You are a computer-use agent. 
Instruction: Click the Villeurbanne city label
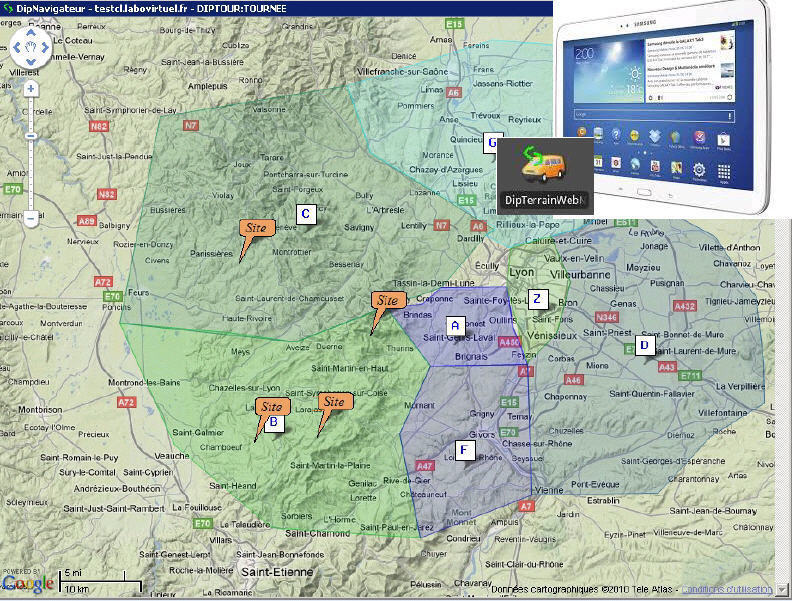[x=580, y=275]
